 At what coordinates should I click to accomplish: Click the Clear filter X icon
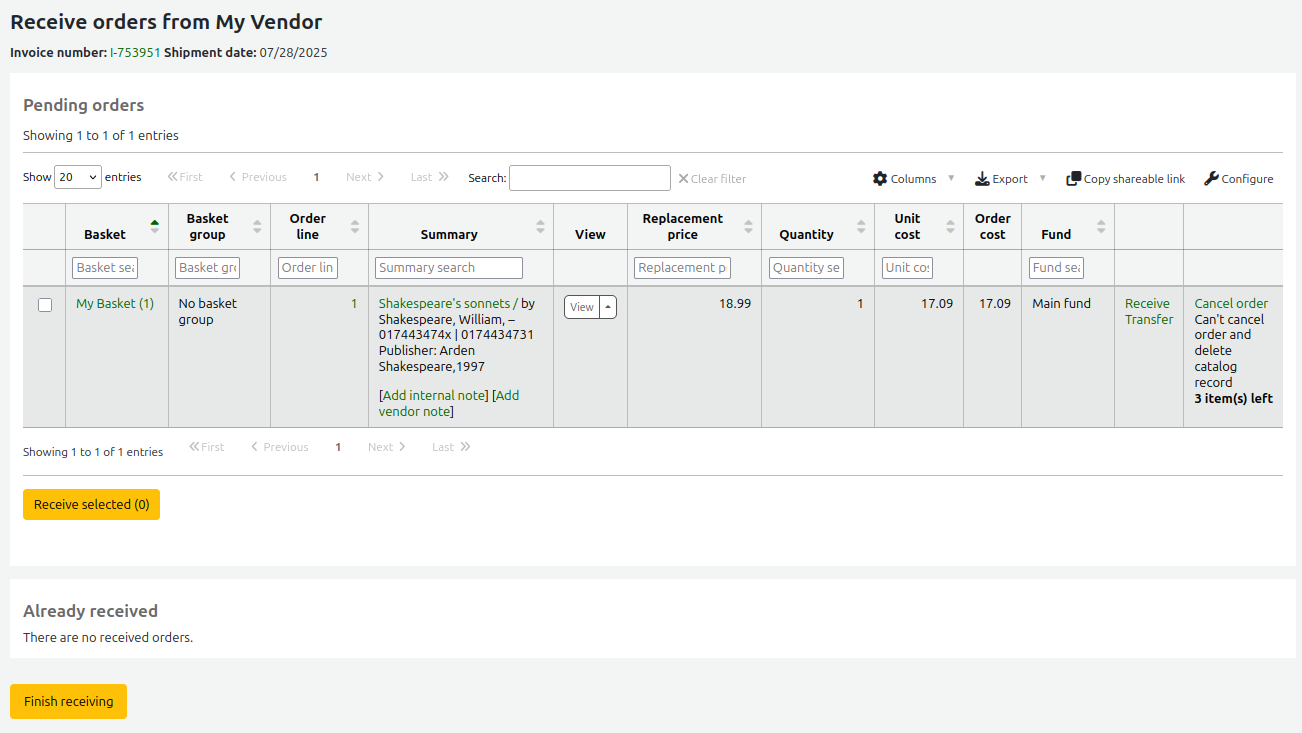coord(683,179)
